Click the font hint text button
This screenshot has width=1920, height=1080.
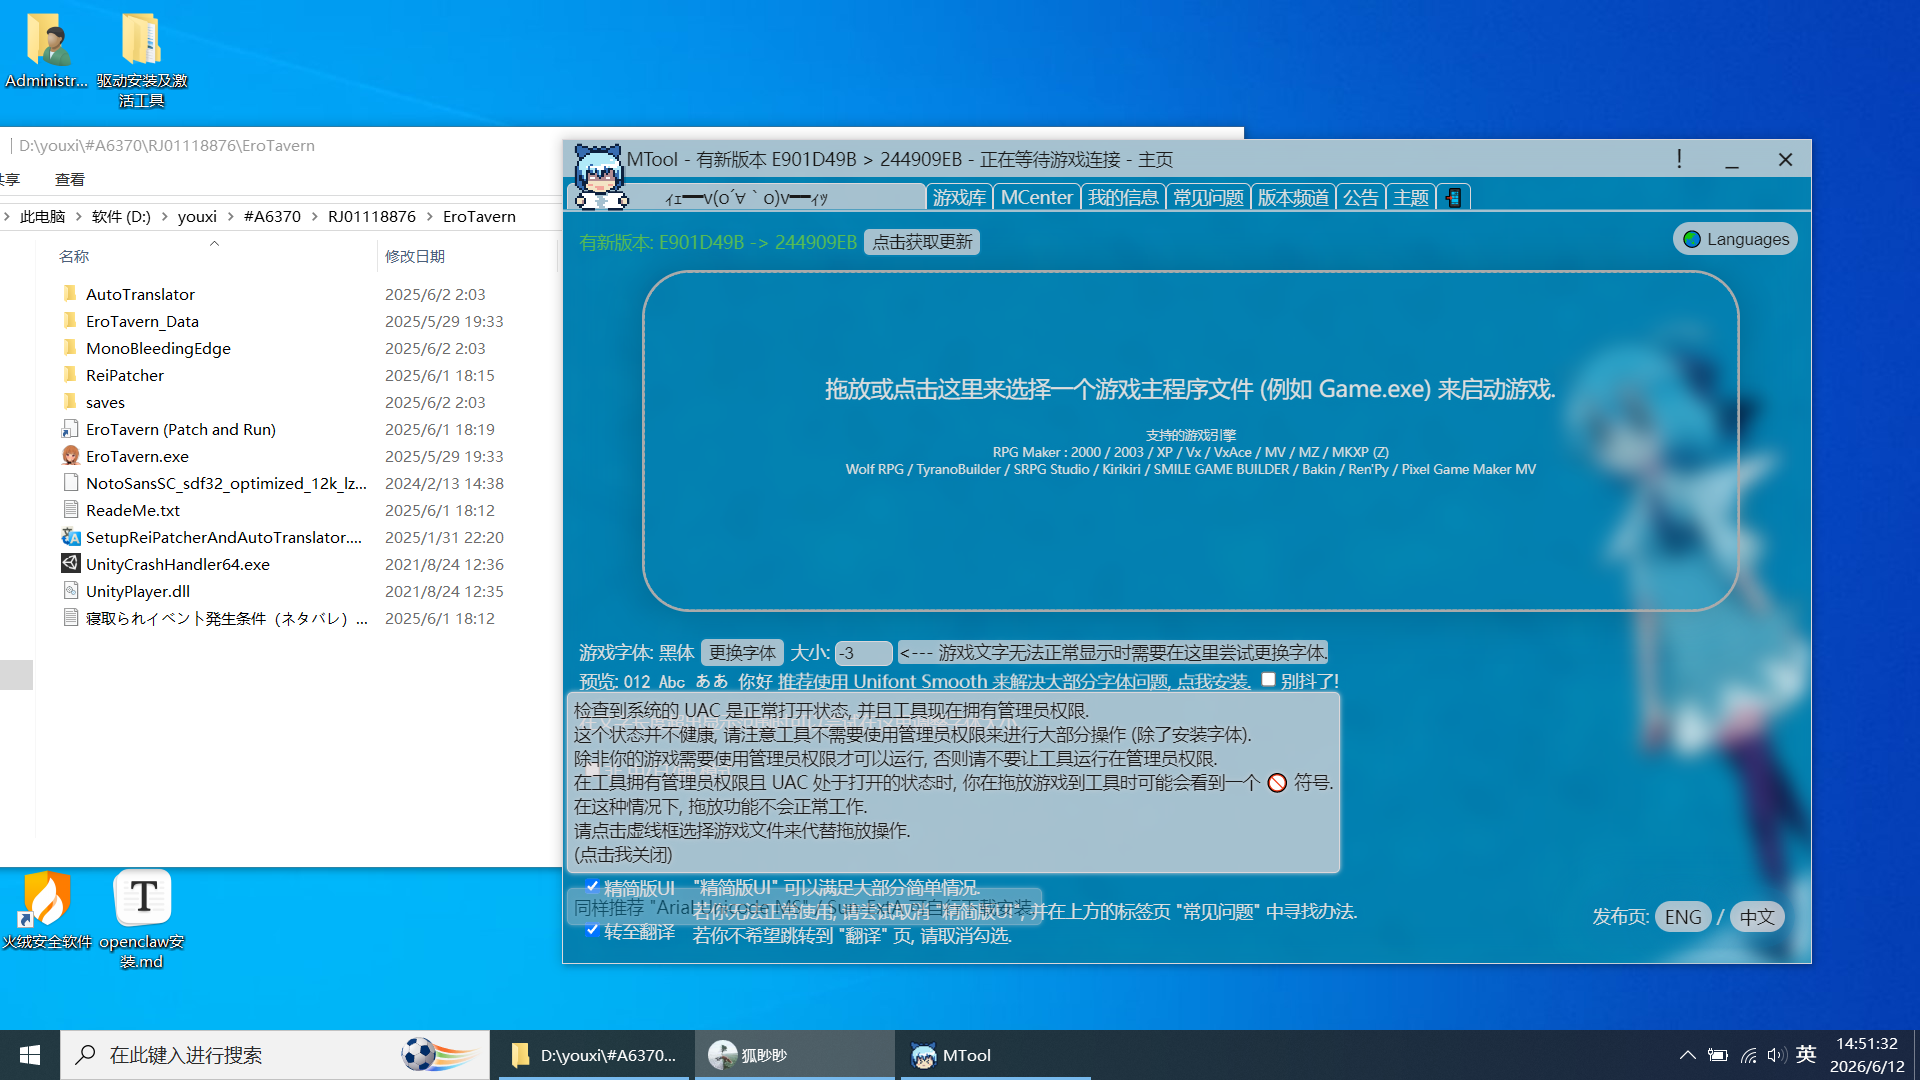click(x=1113, y=653)
